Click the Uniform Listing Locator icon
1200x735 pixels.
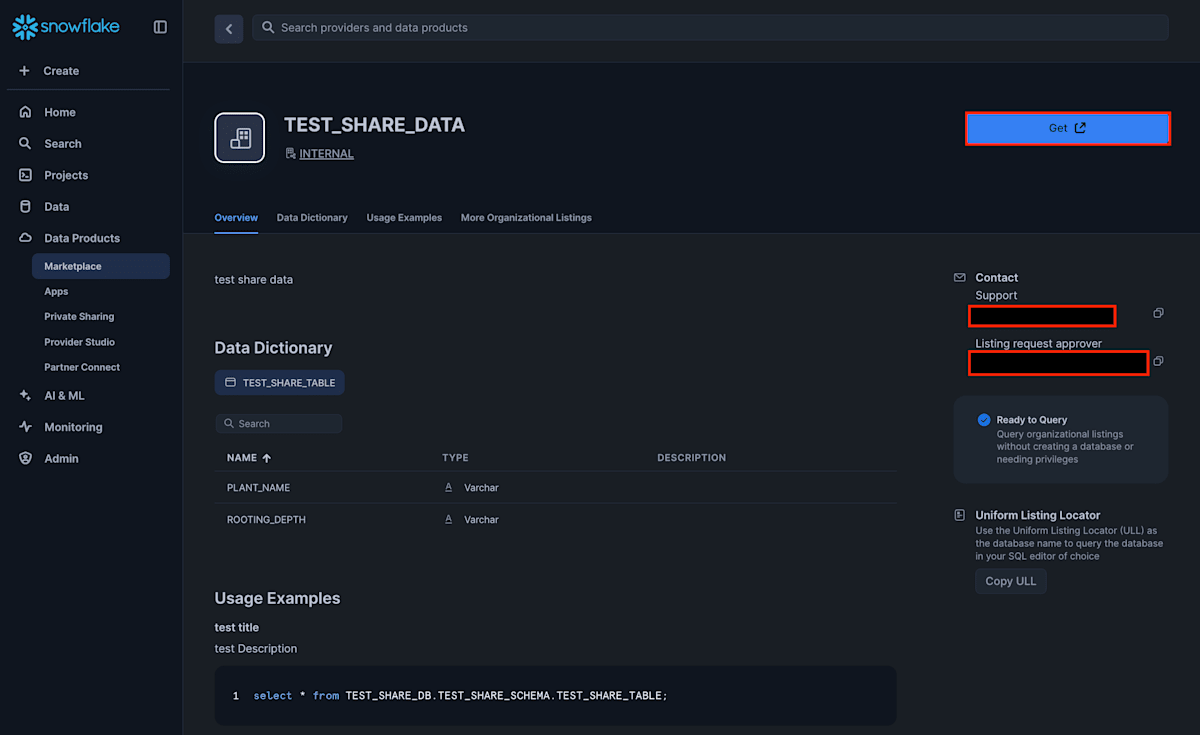[x=960, y=515]
